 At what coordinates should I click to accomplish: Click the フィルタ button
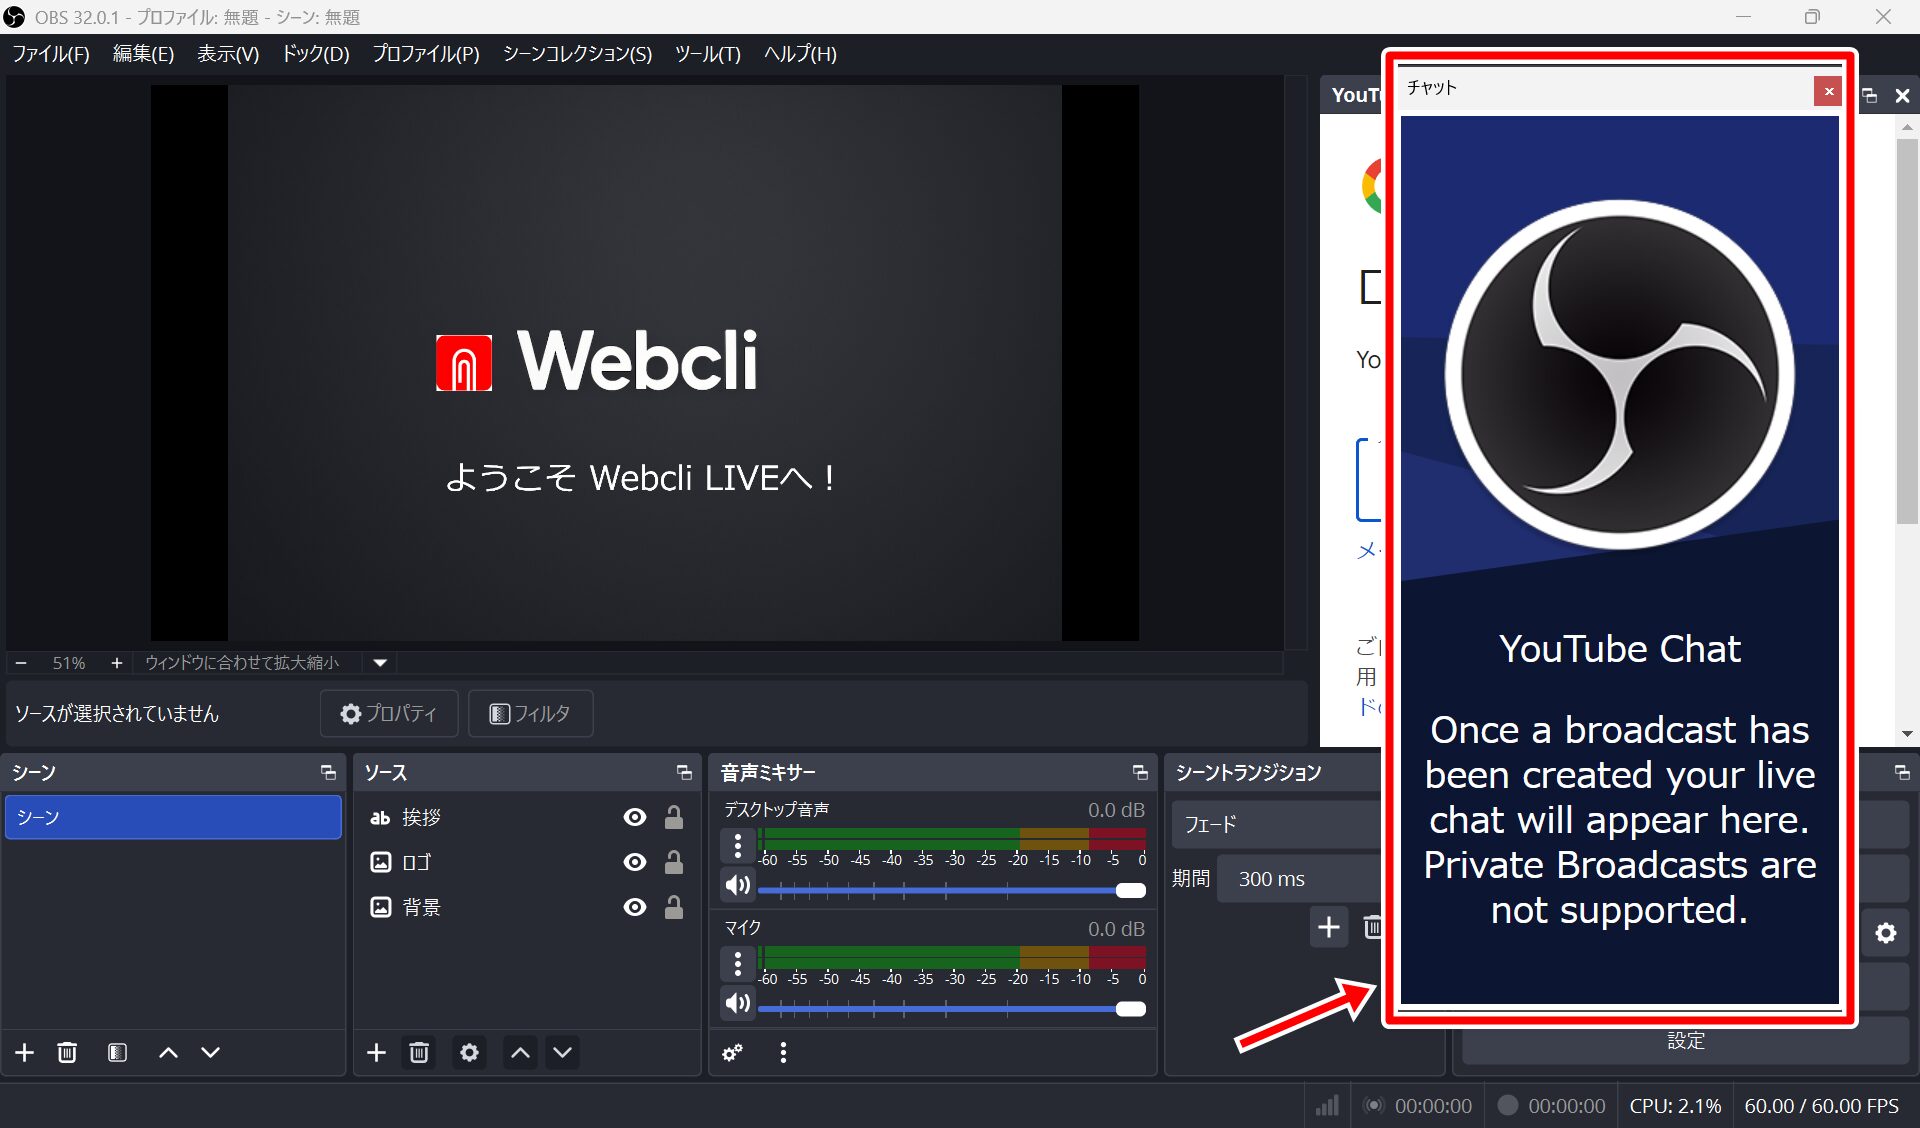[531, 714]
